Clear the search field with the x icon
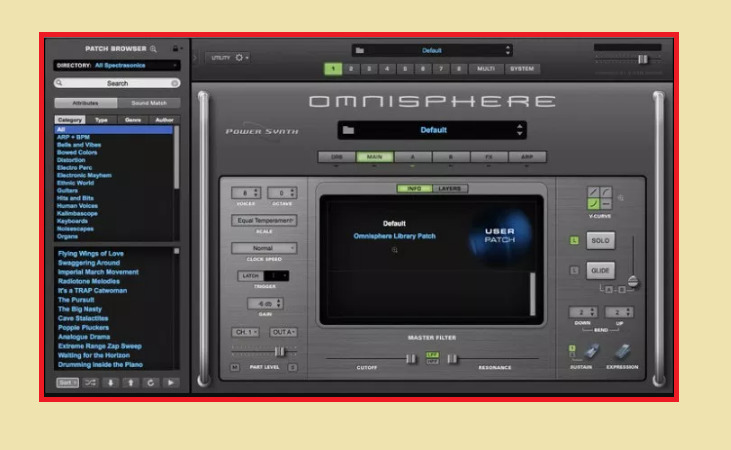The image size is (731, 450). pyautogui.click(x=174, y=83)
